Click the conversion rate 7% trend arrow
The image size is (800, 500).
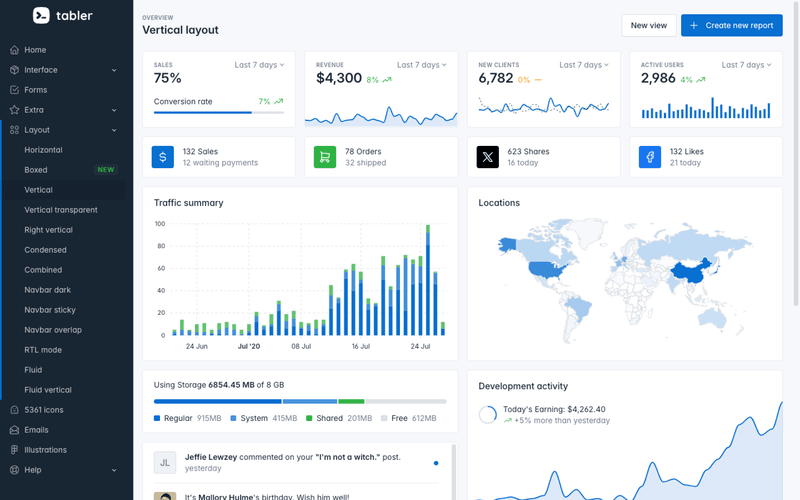(x=279, y=102)
